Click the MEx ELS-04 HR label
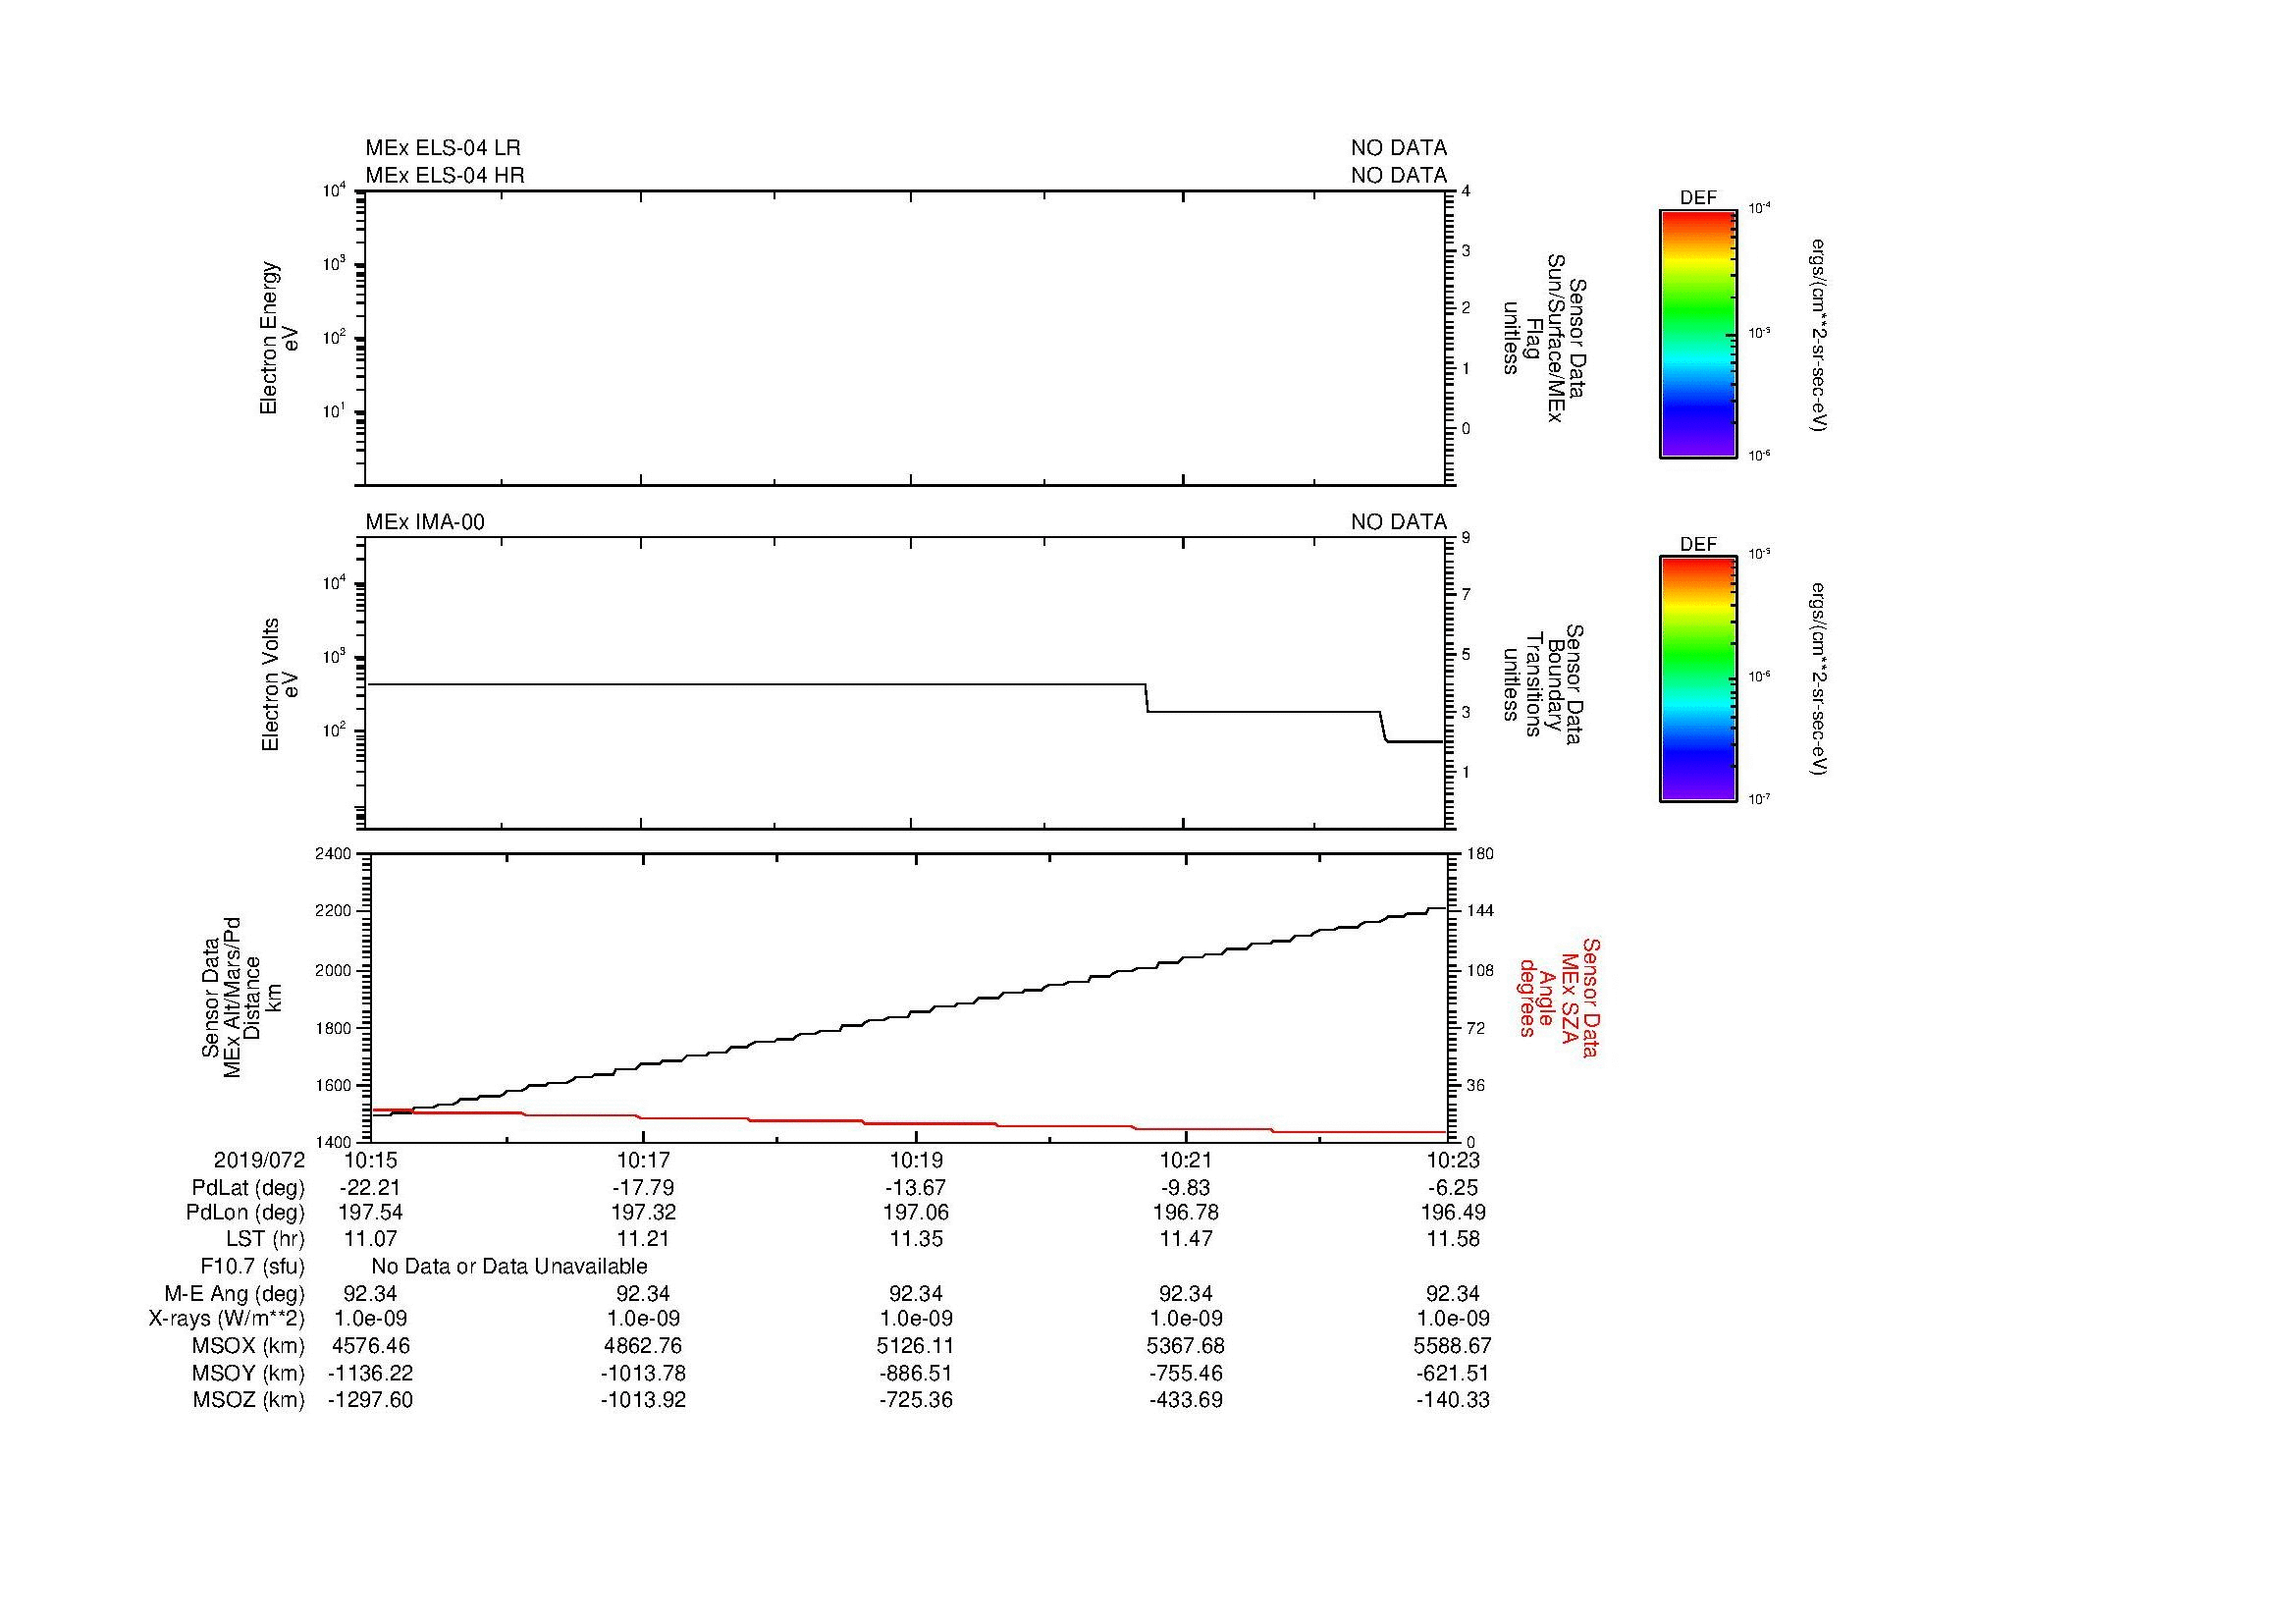This screenshot has height=1623, width=2296. point(445,175)
